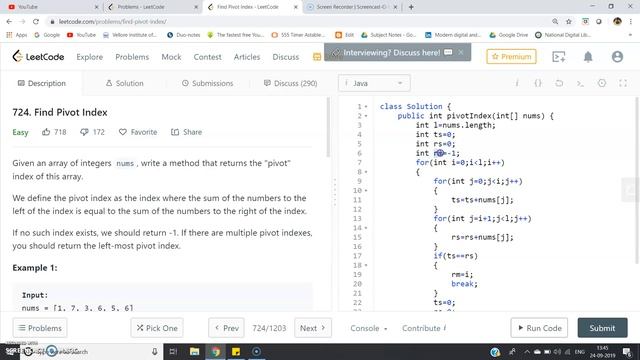This screenshot has height=360, width=640.
Task: Open Task View in taskbar
Action: [173, 351]
